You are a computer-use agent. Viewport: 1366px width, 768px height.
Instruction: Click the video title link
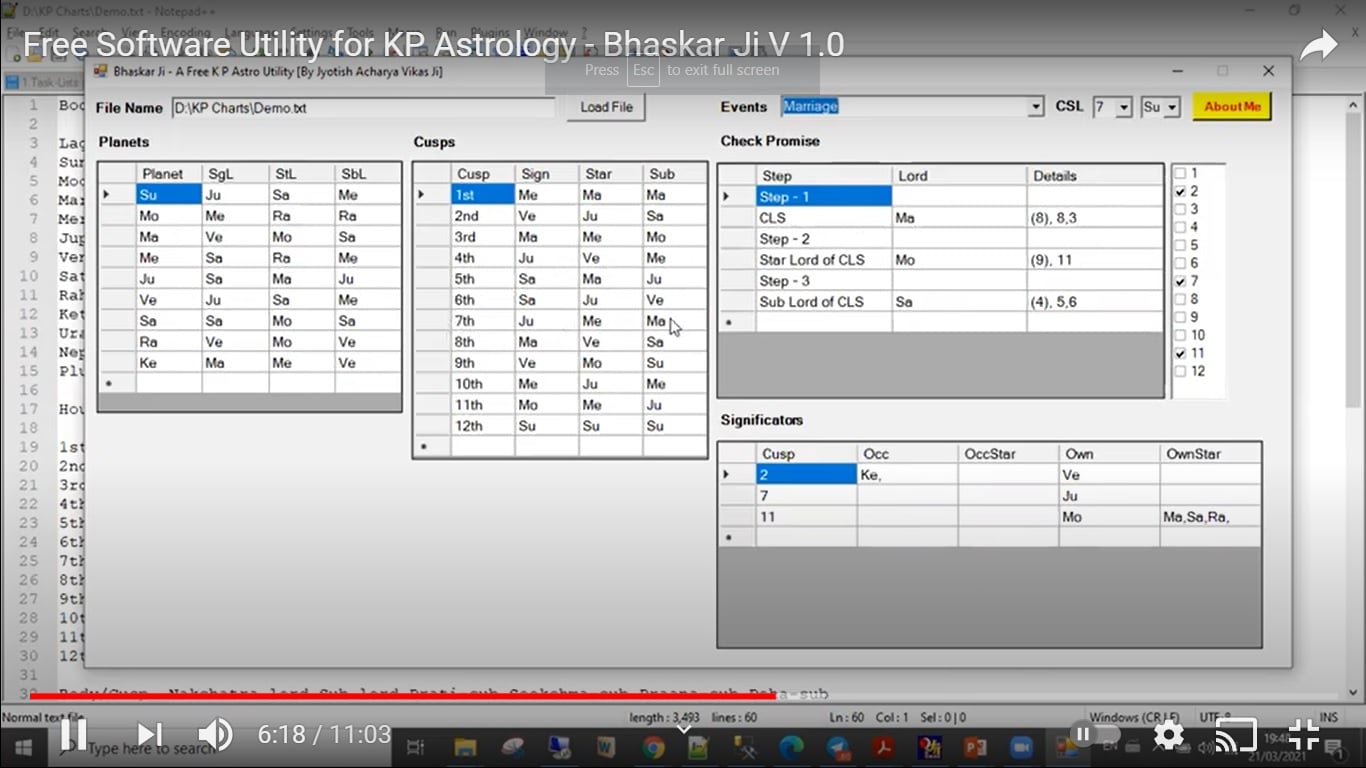point(434,45)
